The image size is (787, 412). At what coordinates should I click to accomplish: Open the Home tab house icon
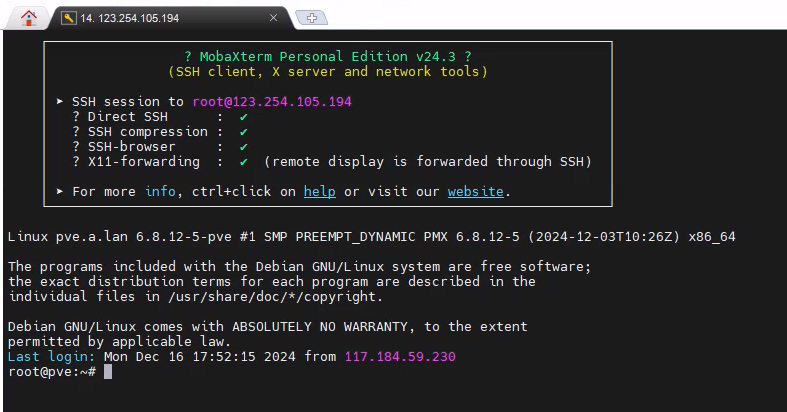[29, 18]
